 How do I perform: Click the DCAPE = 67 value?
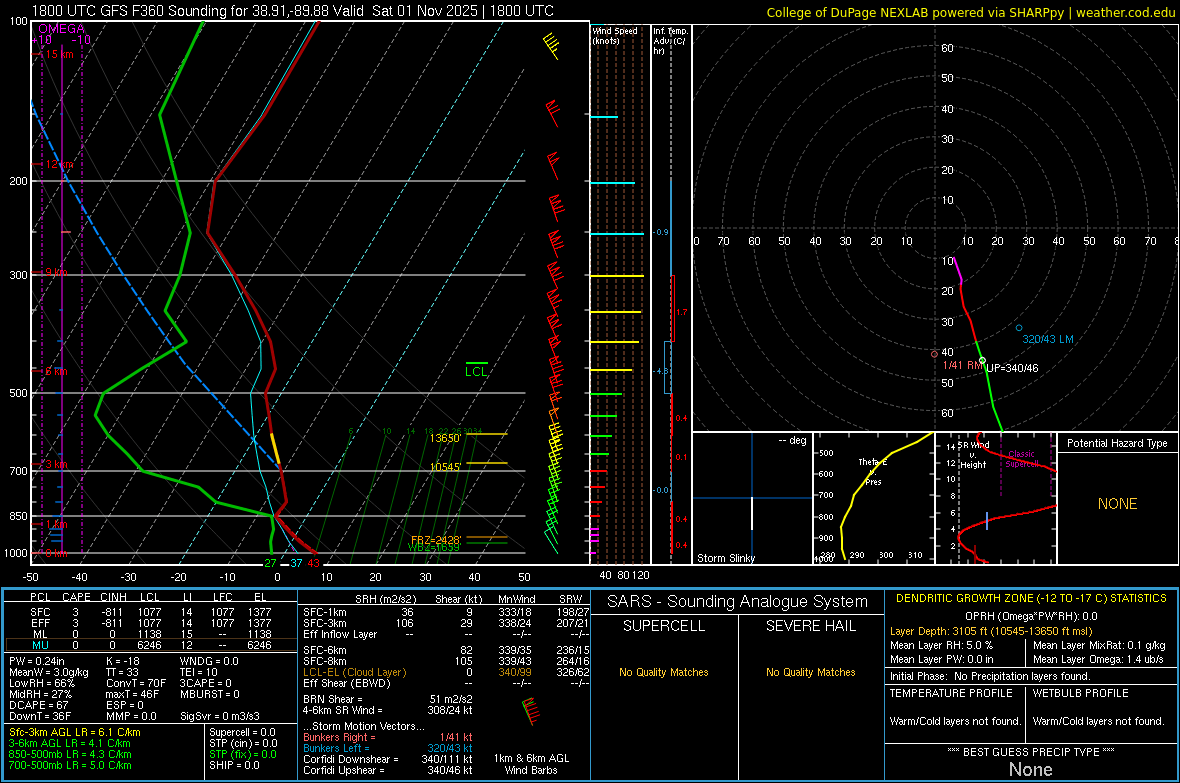click(38, 705)
